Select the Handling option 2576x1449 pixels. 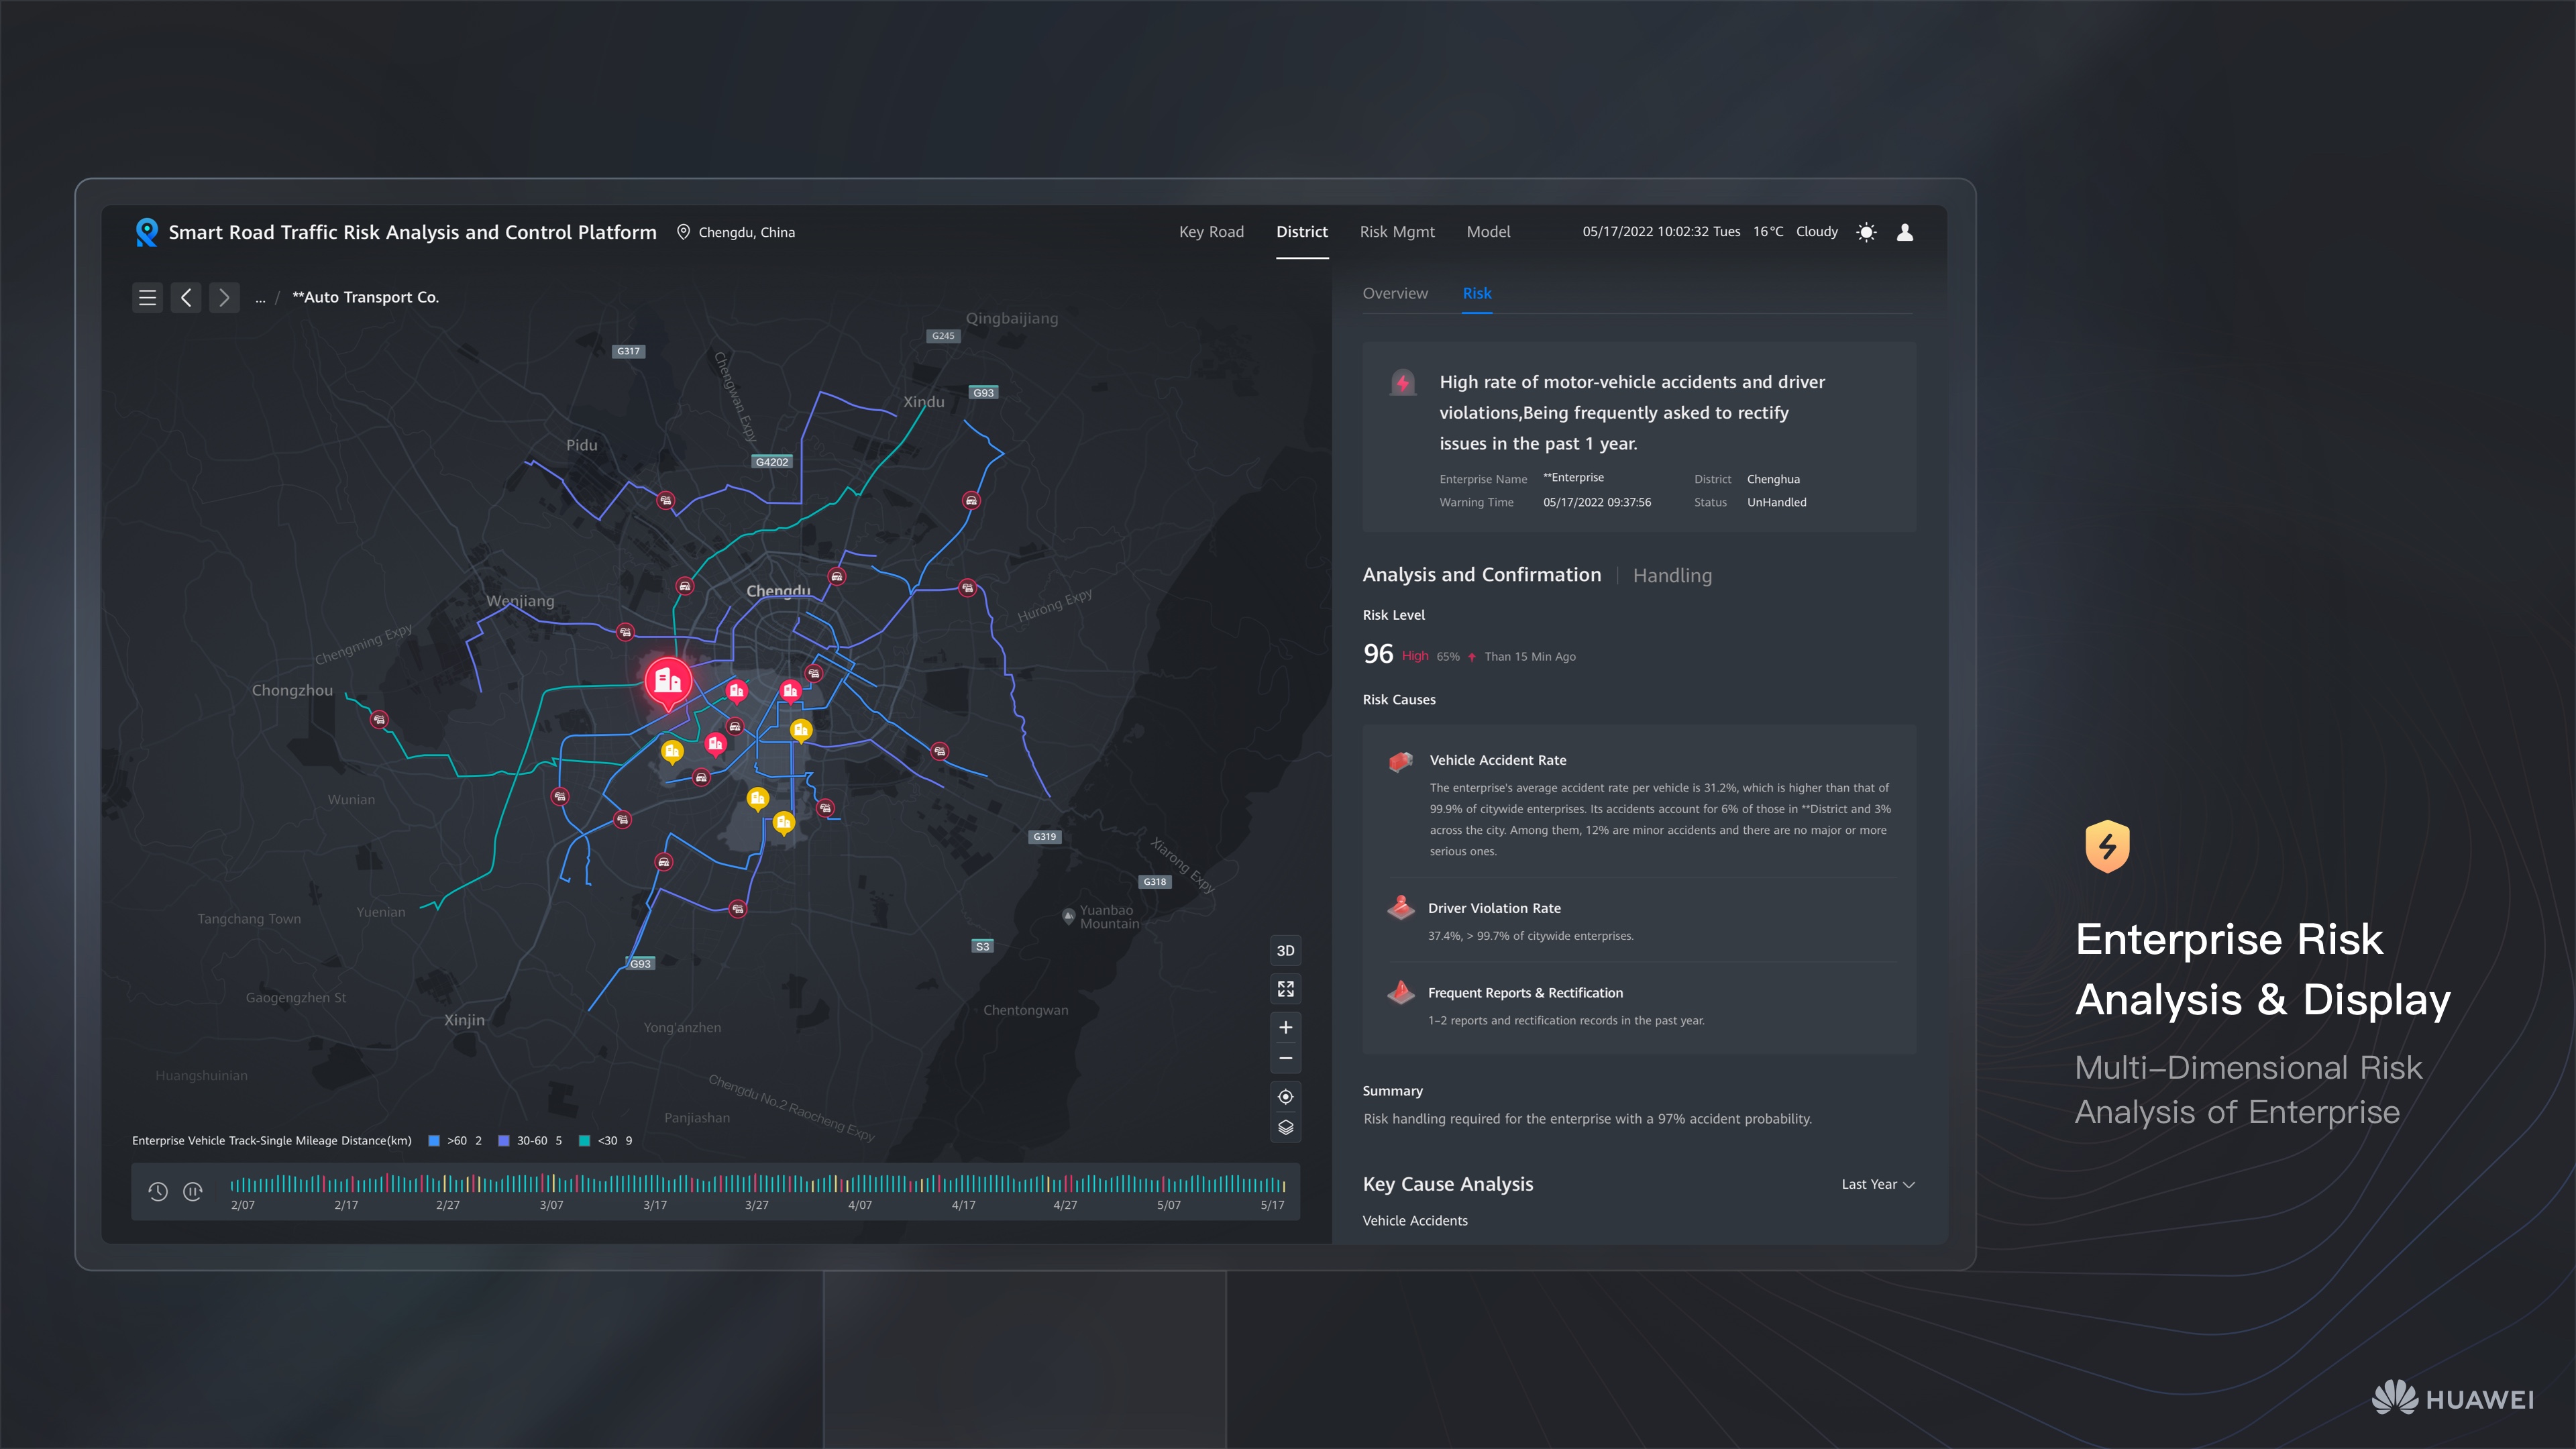[1672, 575]
